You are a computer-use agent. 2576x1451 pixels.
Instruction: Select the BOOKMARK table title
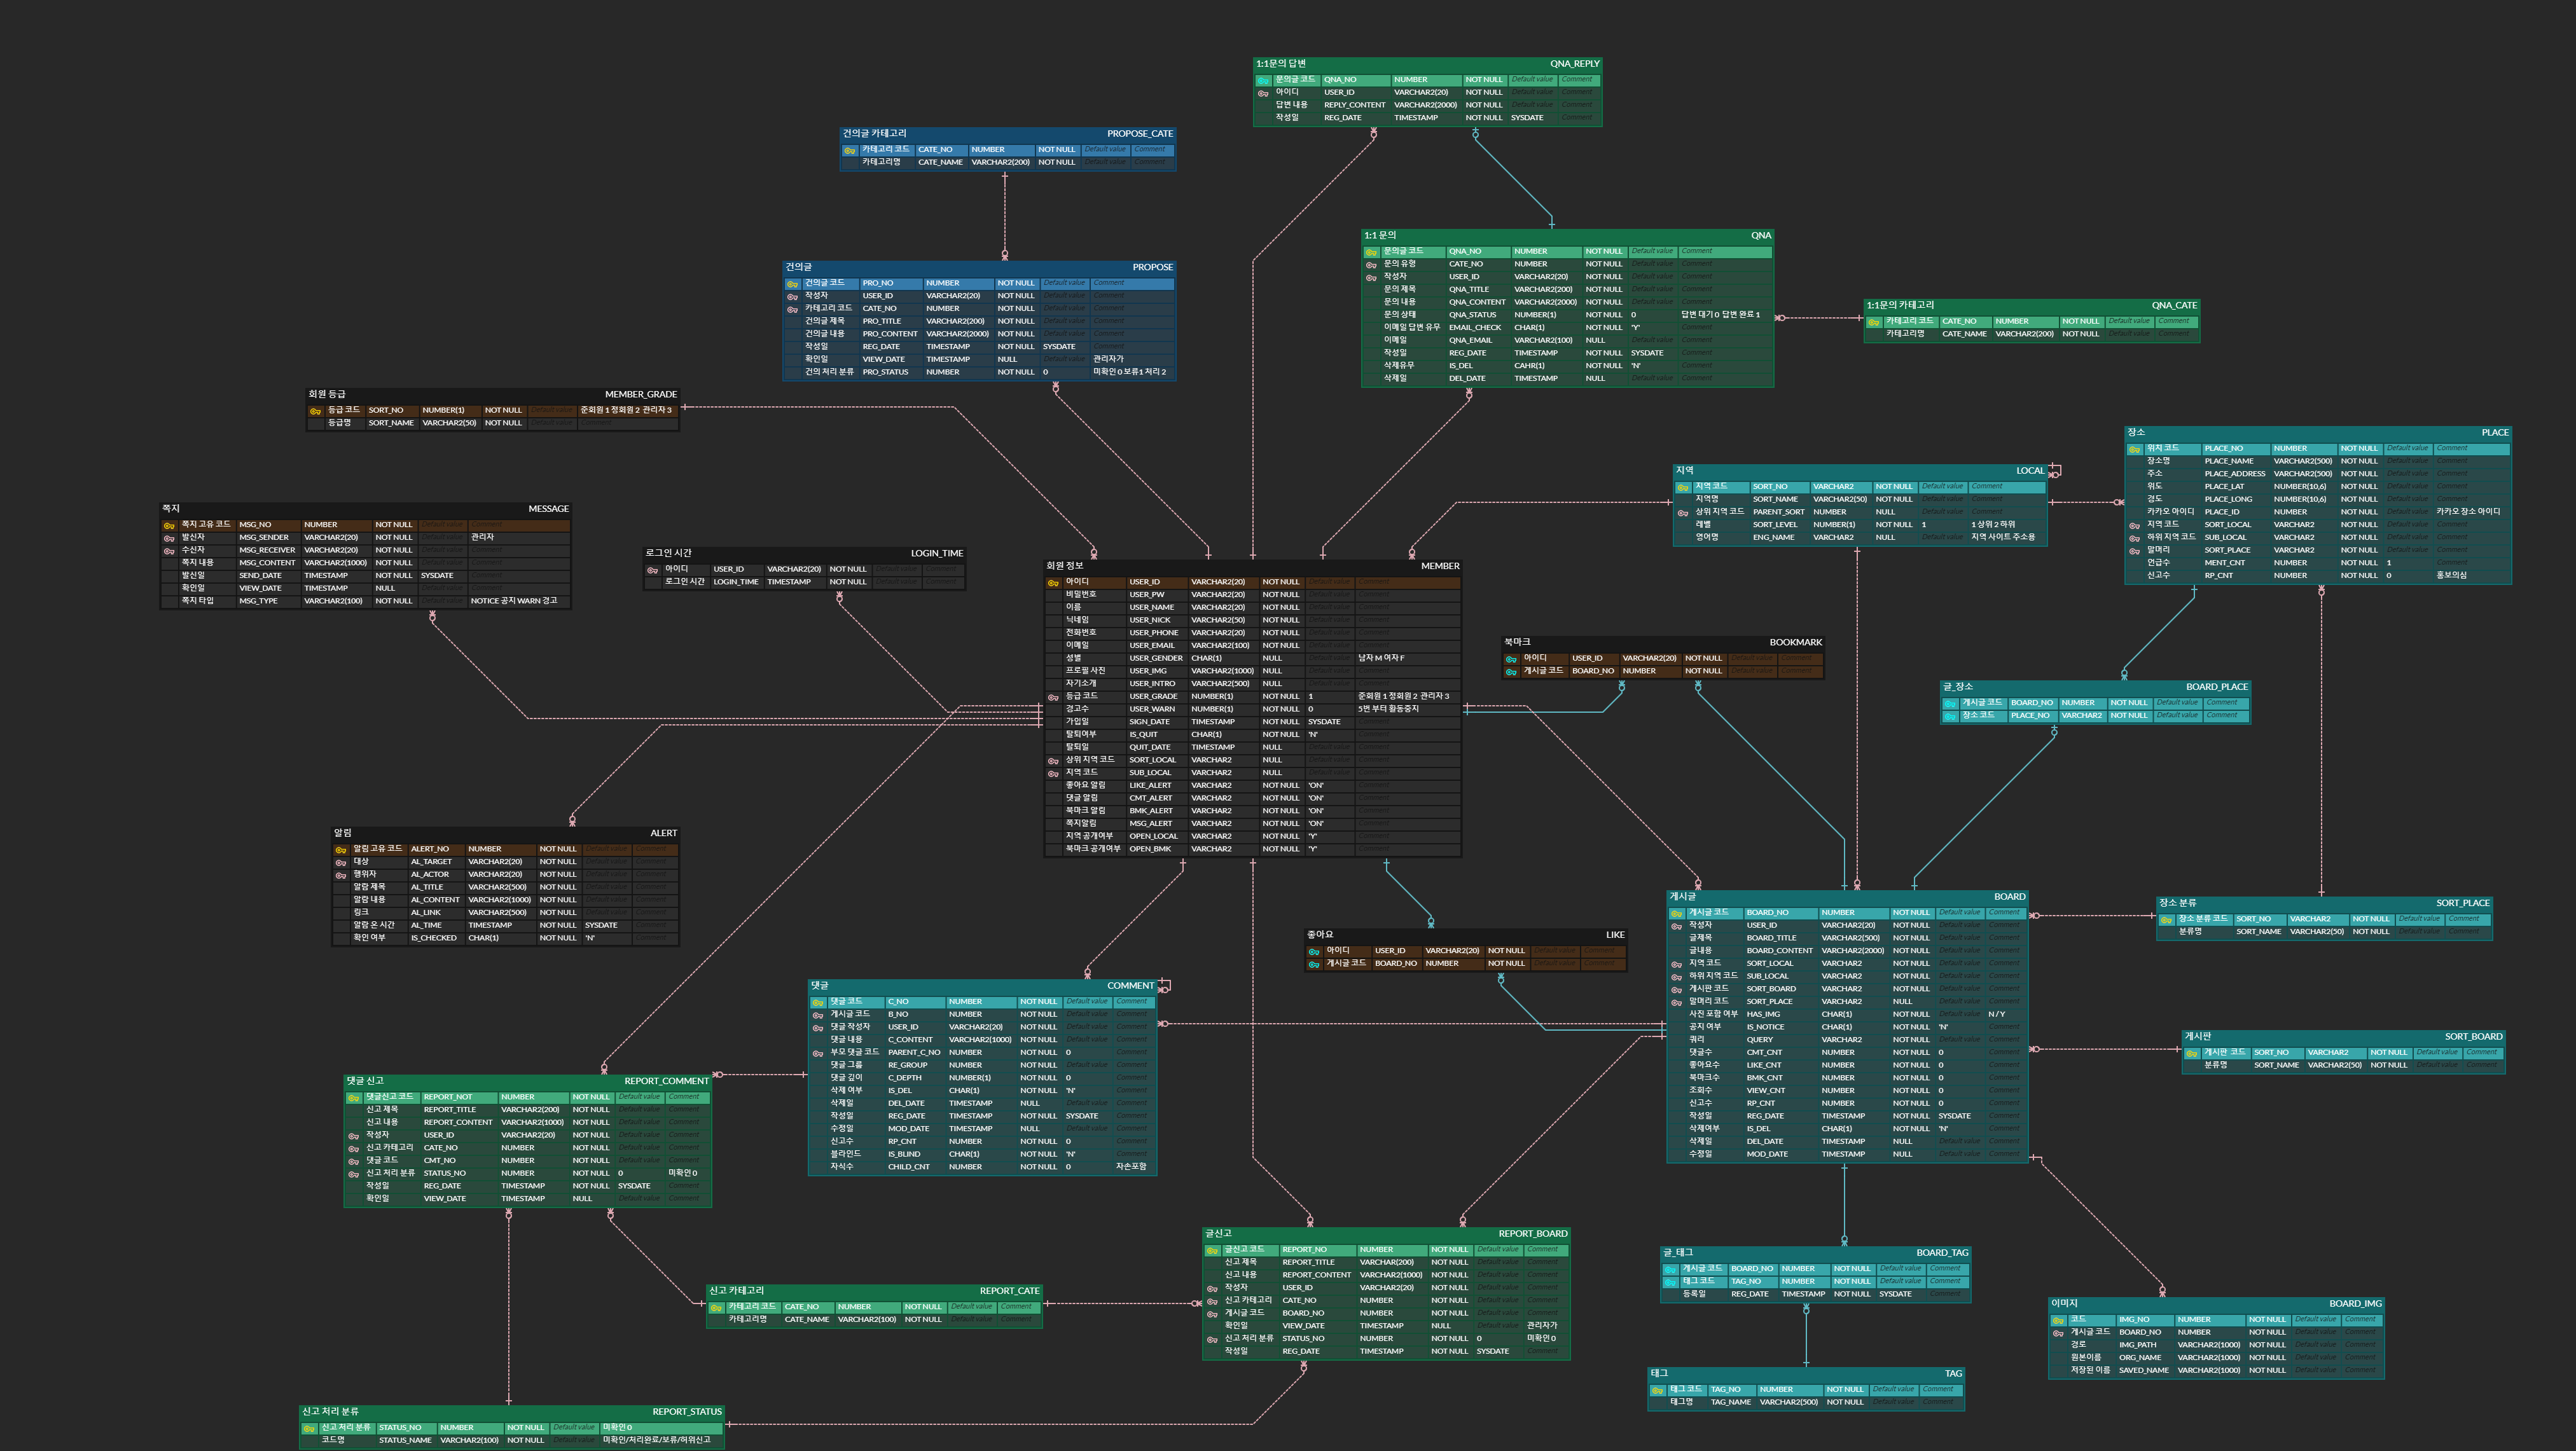point(1796,642)
